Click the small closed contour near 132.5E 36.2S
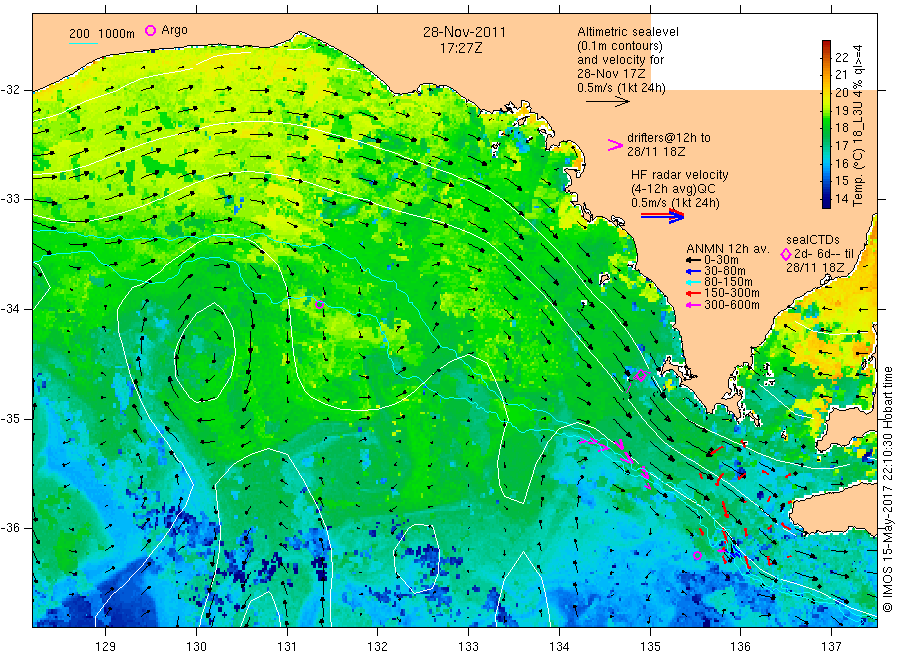The image size is (900, 660). tap(417, 558)
